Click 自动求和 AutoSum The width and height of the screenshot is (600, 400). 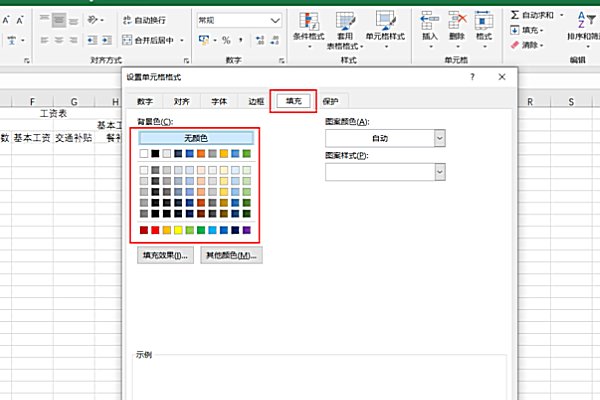(x=532, y=15)
